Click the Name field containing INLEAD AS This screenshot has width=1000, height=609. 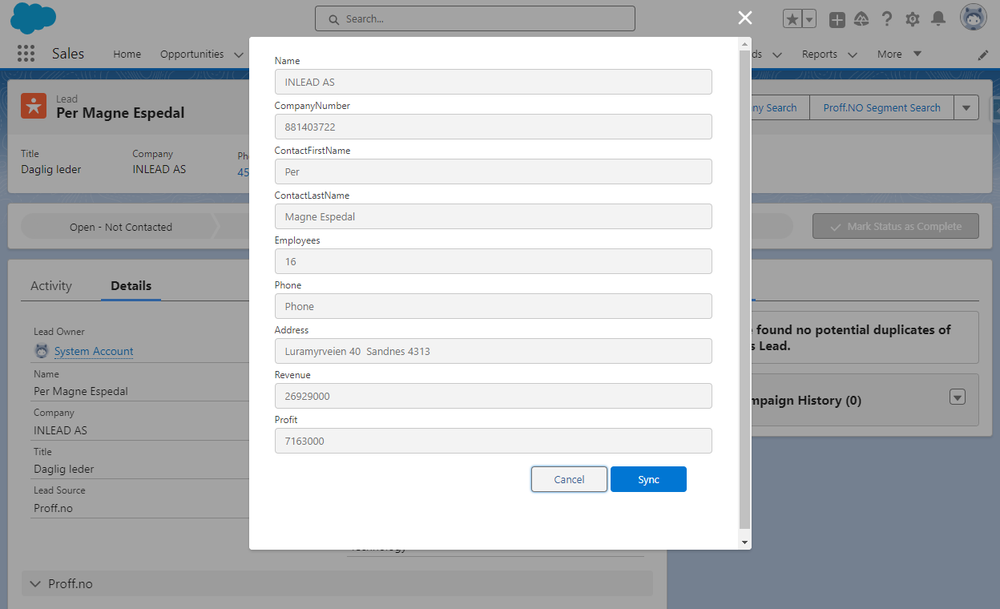(493, 82)
